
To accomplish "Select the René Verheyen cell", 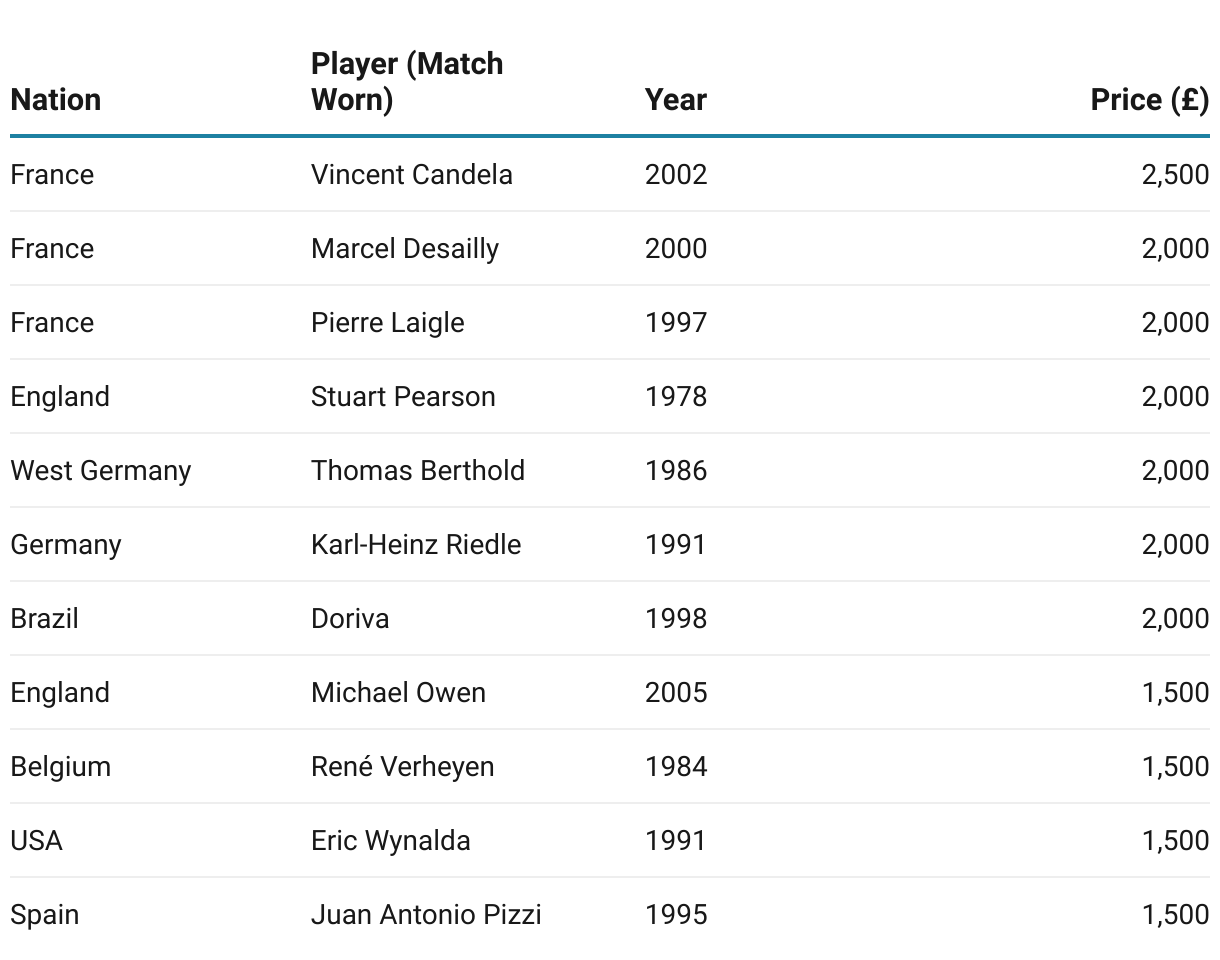I will 403,767.
